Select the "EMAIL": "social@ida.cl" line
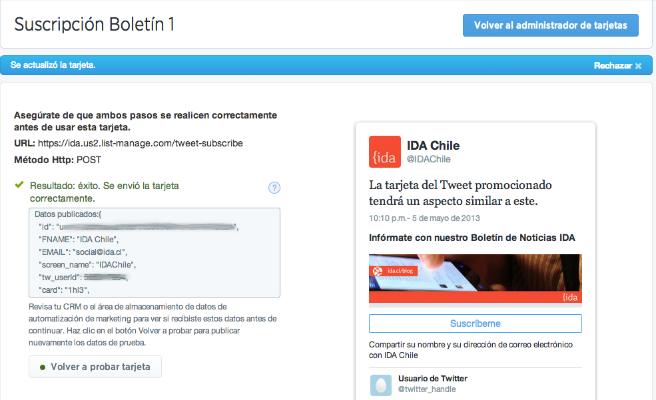This screenshot has width=656, height=400. pyautogui.click(x=82, y=252)
